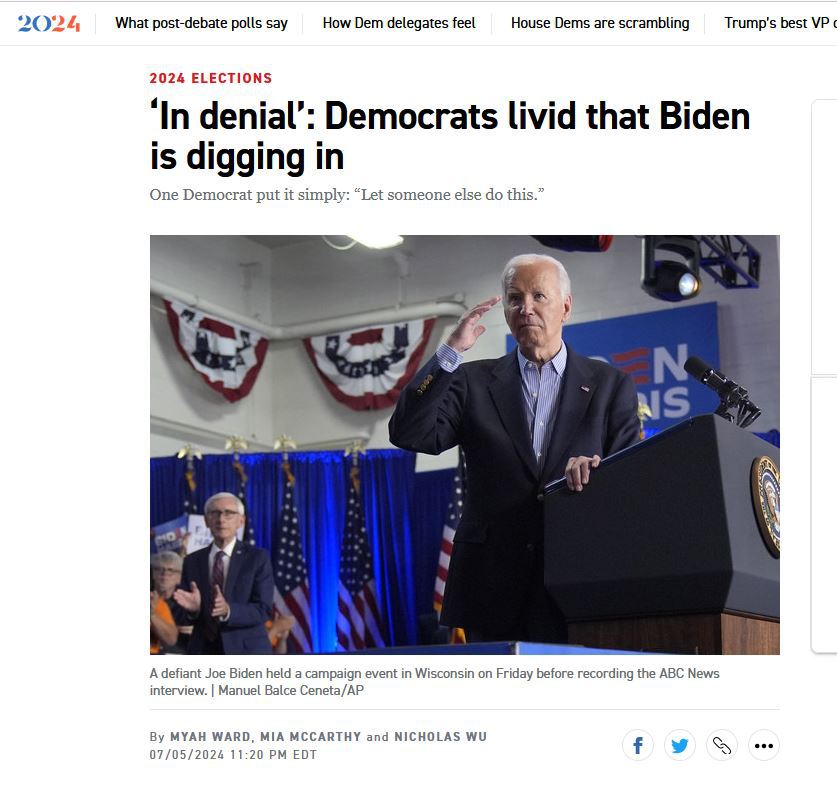Viewport: 837px width, 789px height.
Task: Open 'How Dem delegates feel' link
Action: pyautogui.click(x=399, y=23)
